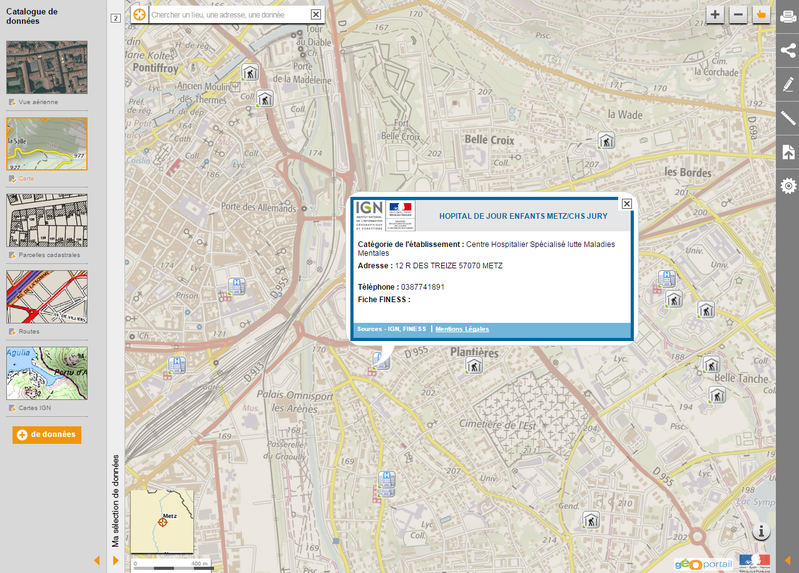Click the search field for a place
799x573 pixels.
(228, 15)
